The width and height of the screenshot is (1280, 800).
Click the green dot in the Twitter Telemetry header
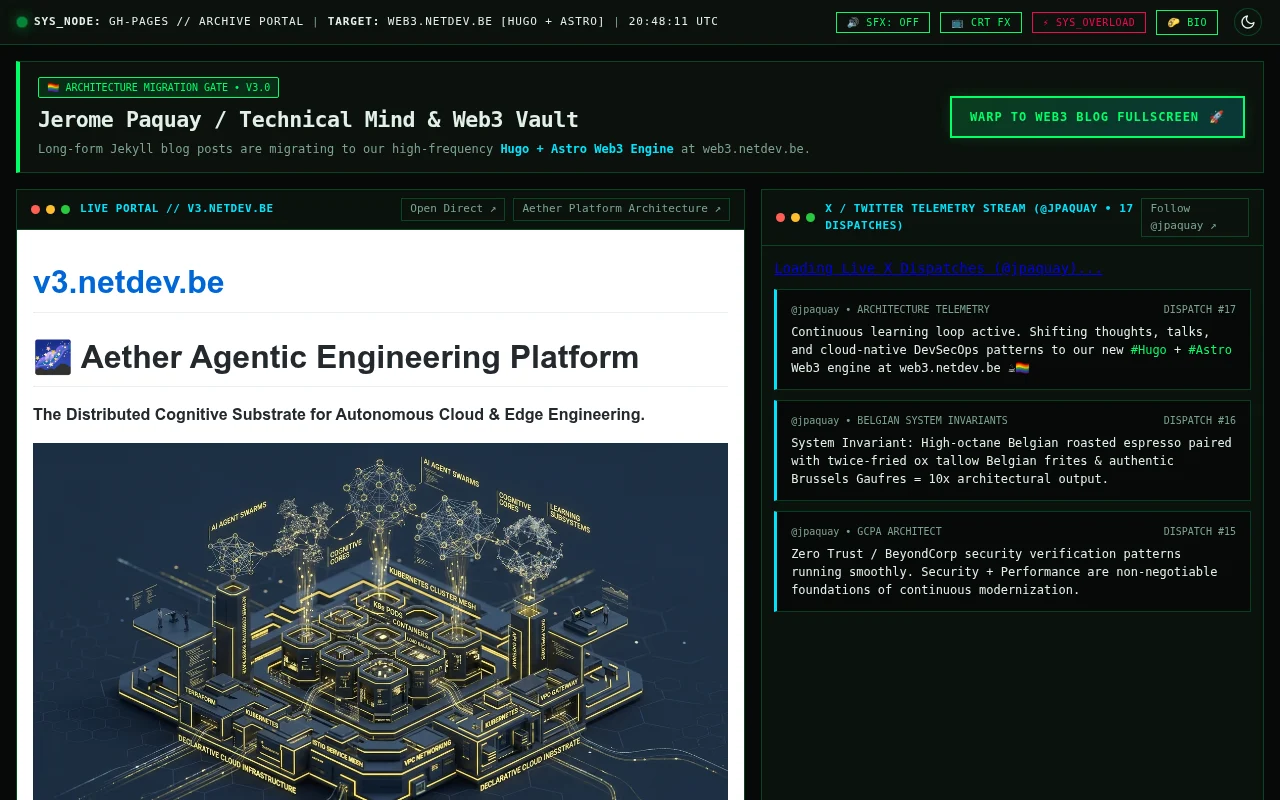coord(810,217)
